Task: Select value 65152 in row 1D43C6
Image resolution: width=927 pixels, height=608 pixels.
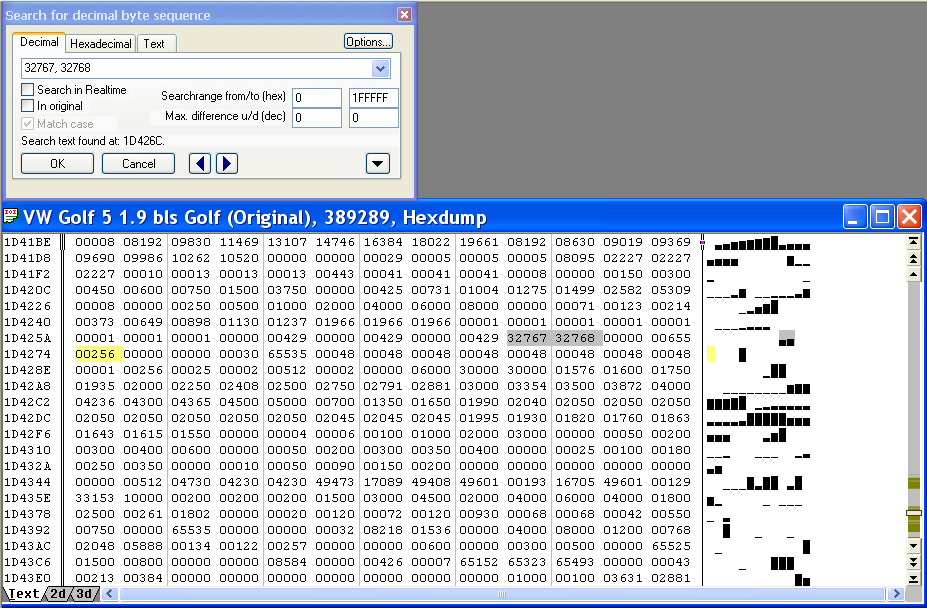Action: 479,562
